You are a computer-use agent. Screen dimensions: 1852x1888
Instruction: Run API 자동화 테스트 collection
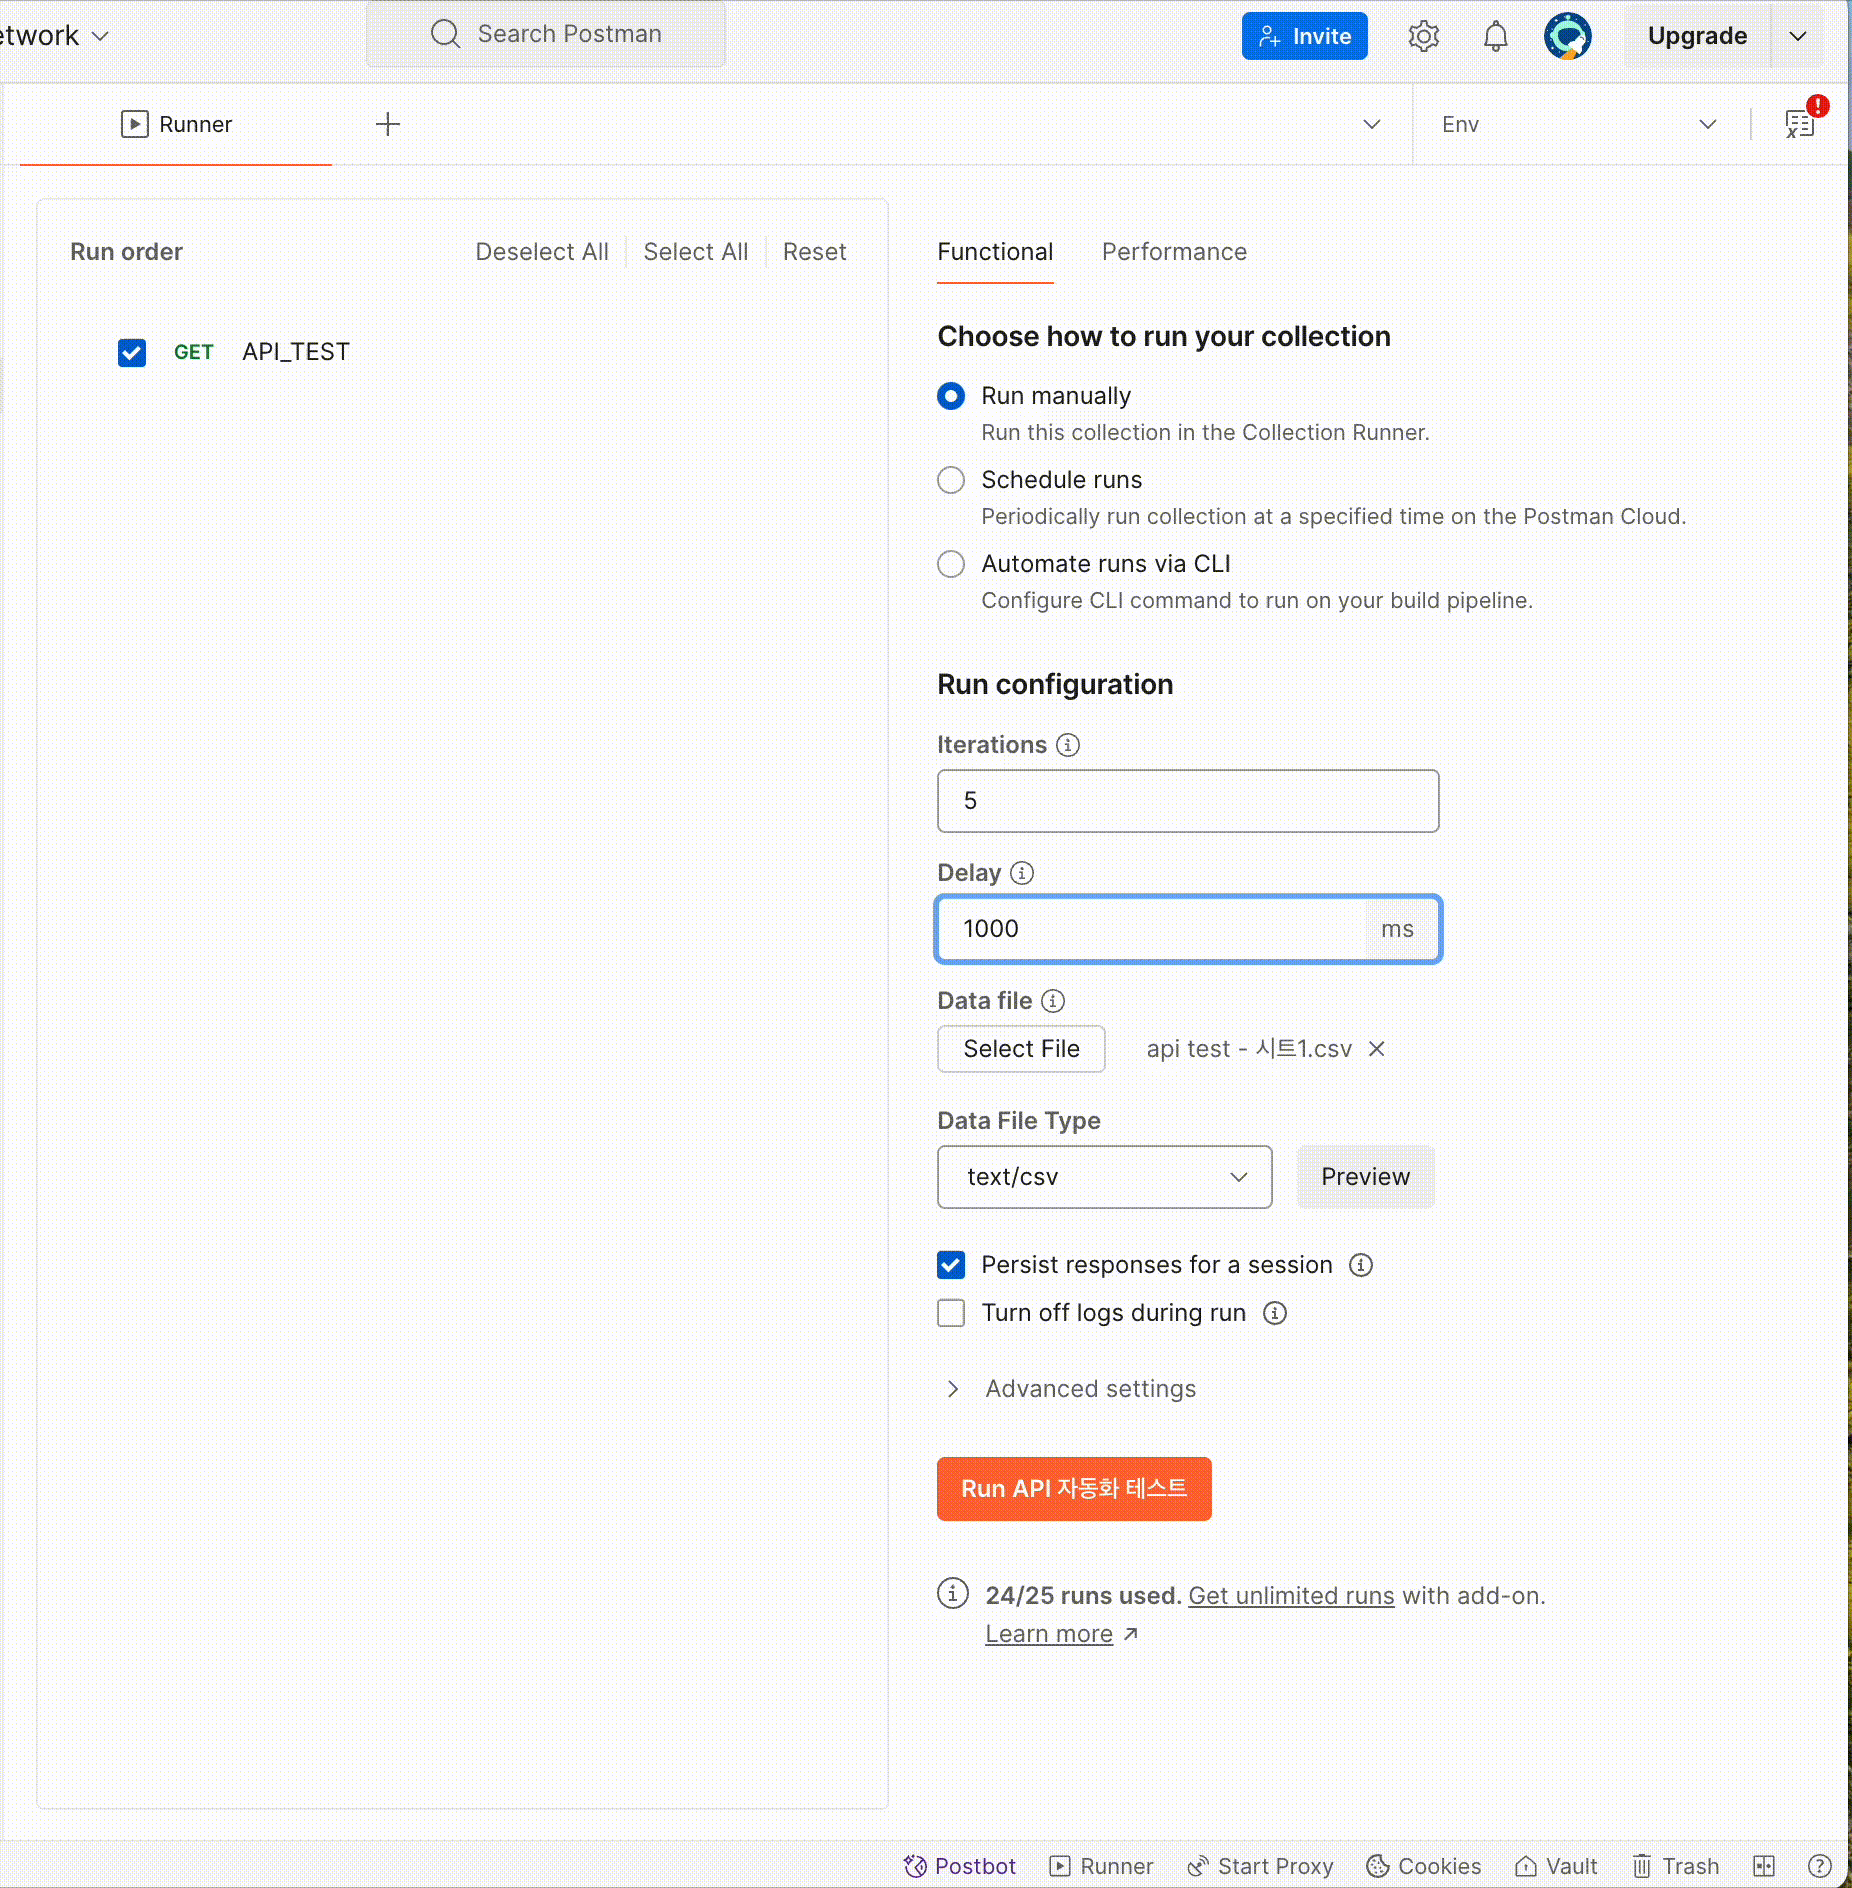[x=1074, y=1489]
